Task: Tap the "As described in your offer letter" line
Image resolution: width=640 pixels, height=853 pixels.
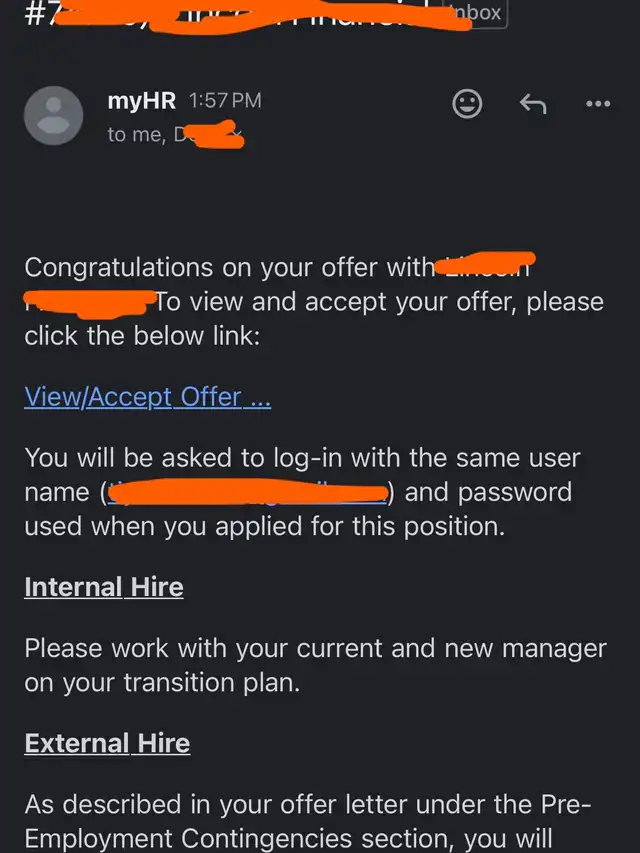Action: [x=308, y=805]
